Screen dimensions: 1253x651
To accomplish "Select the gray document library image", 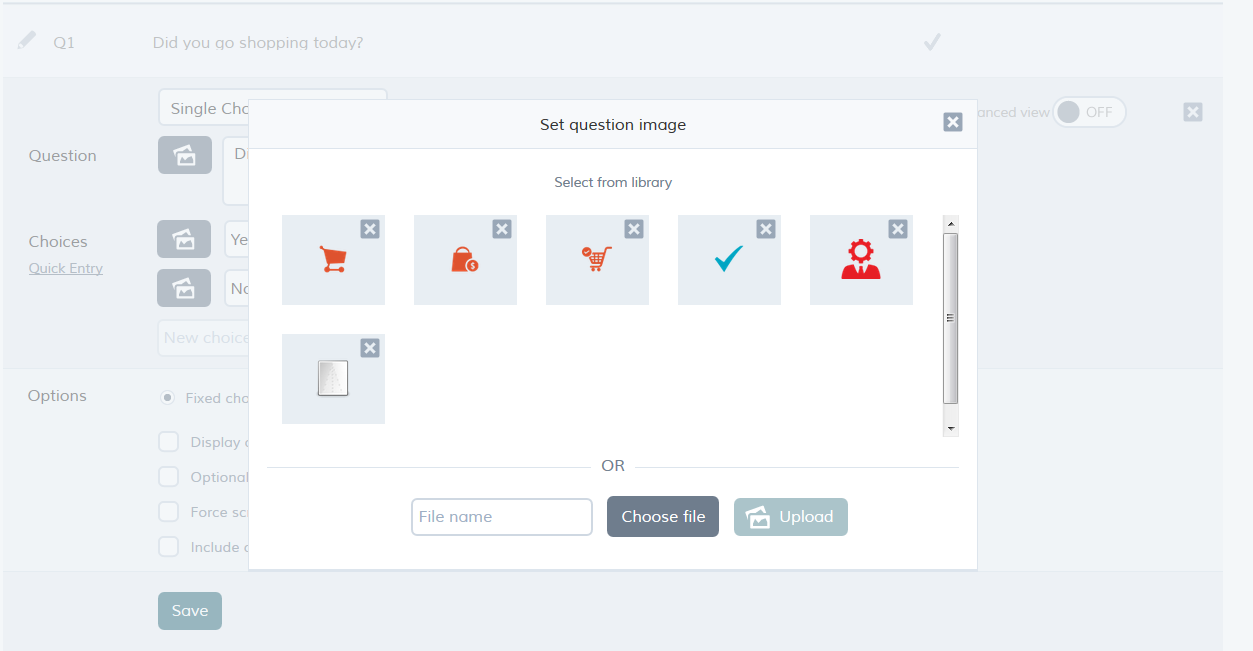I will click(333, 379).
